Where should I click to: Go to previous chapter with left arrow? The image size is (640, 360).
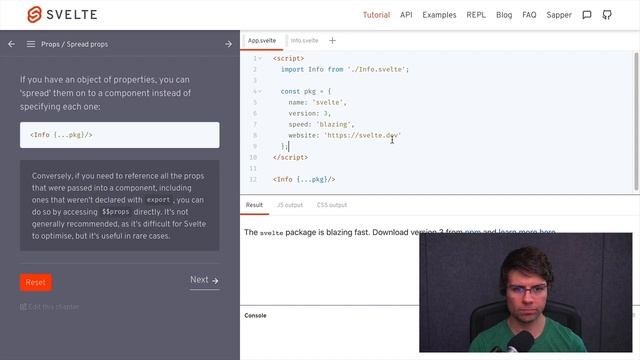tap(11, 44)
